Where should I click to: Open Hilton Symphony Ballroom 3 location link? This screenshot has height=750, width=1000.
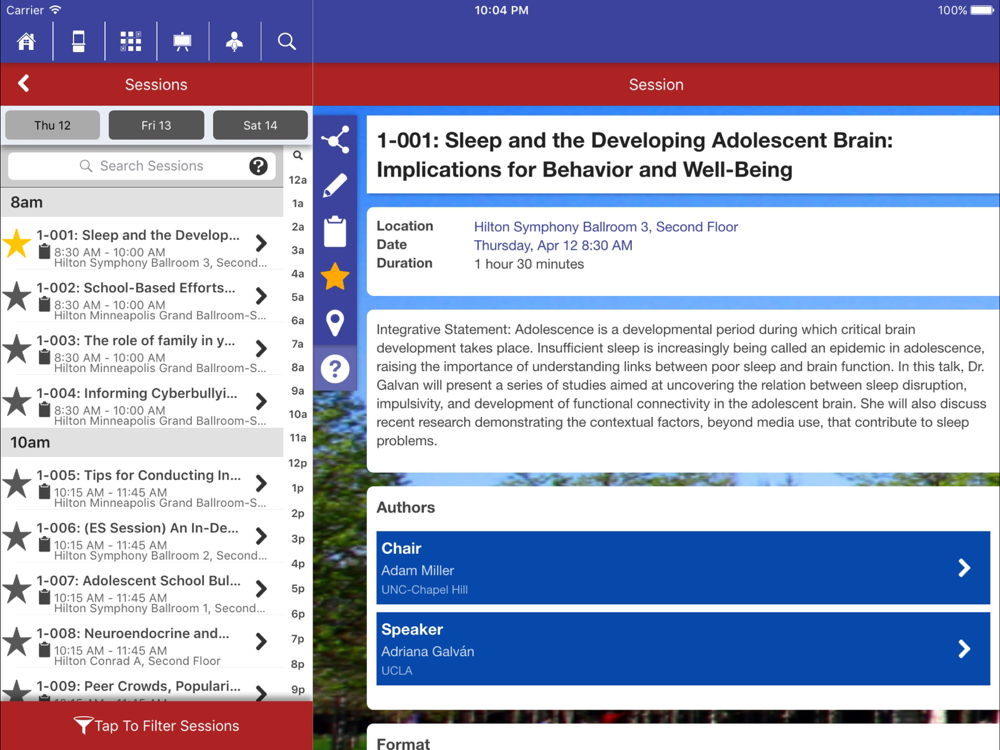pos(605,227)
